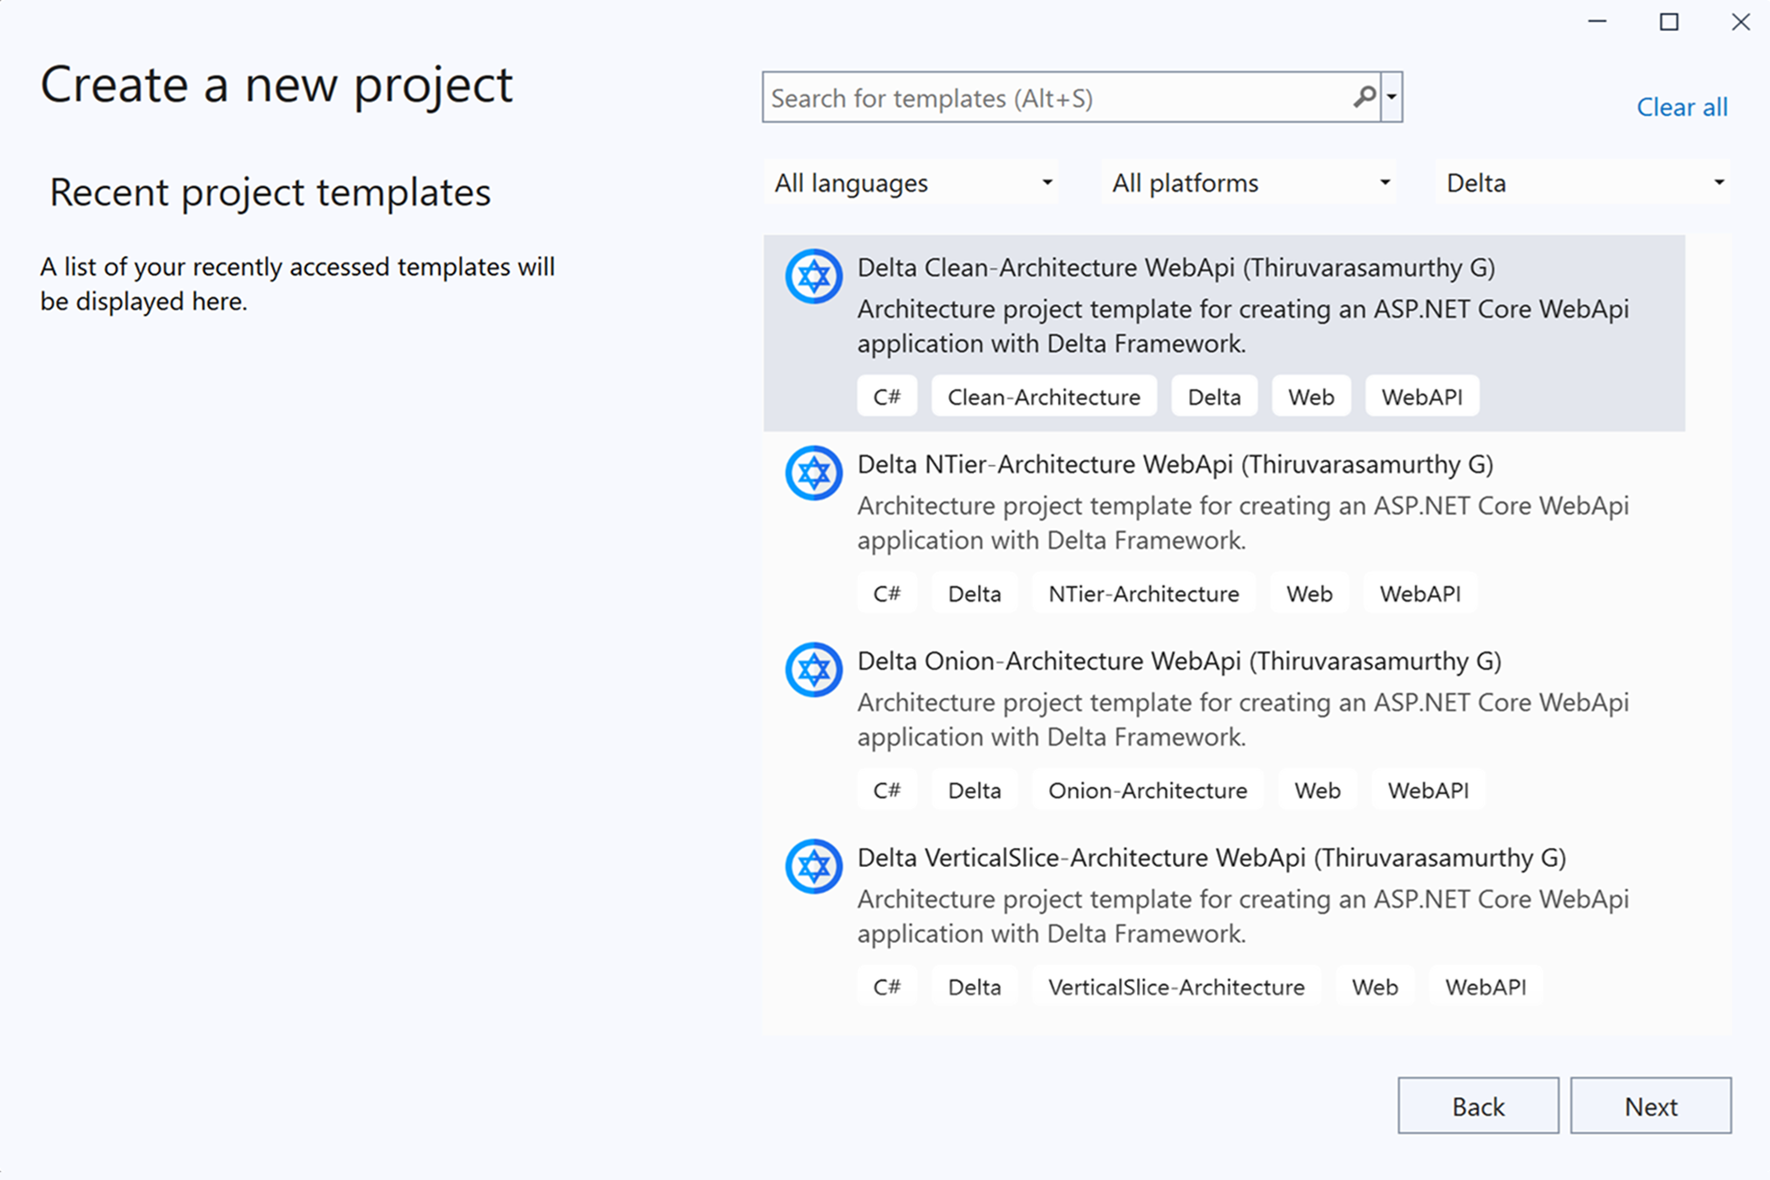Click the WebAPI tag on Onion-Architecture template

pyautogui.click(x=1428, y=791)
